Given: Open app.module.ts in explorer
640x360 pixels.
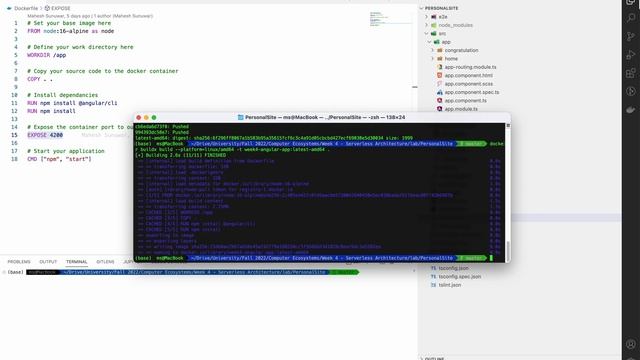Looking at the screenshot, I should [x=461, y=109].
